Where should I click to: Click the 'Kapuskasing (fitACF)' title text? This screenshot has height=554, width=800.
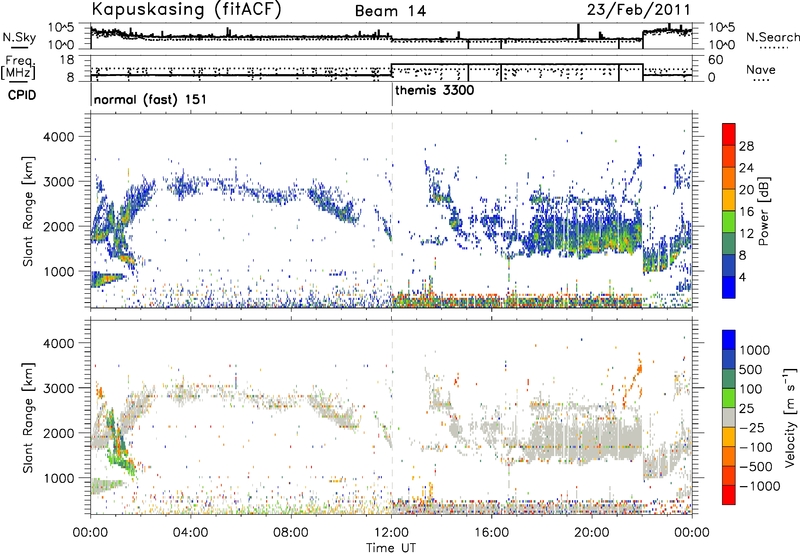pyautogui.click(x=186, y=9)
